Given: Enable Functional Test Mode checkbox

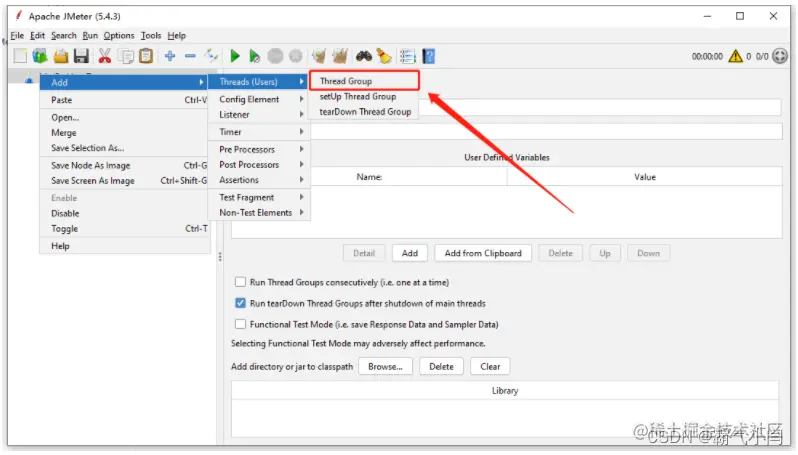Looking at the screenshot, I should coord(240,324).
